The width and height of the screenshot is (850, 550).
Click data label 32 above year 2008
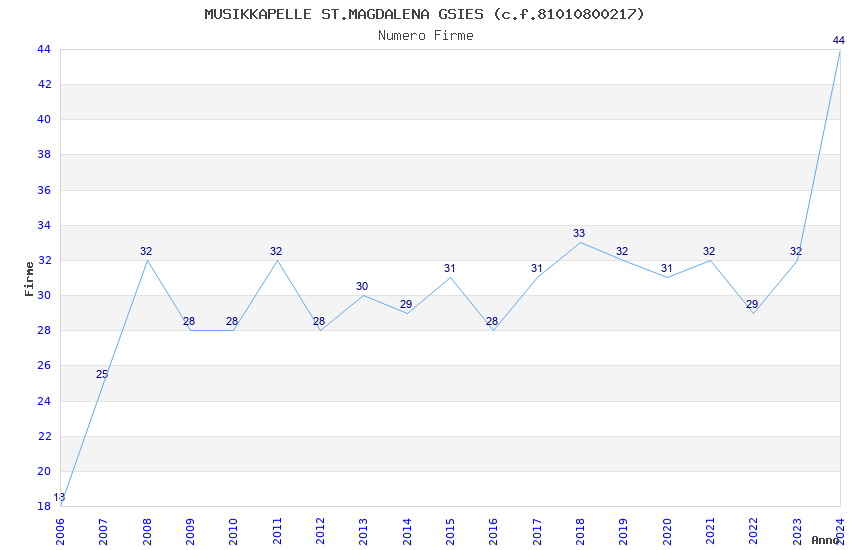(146, 251)
